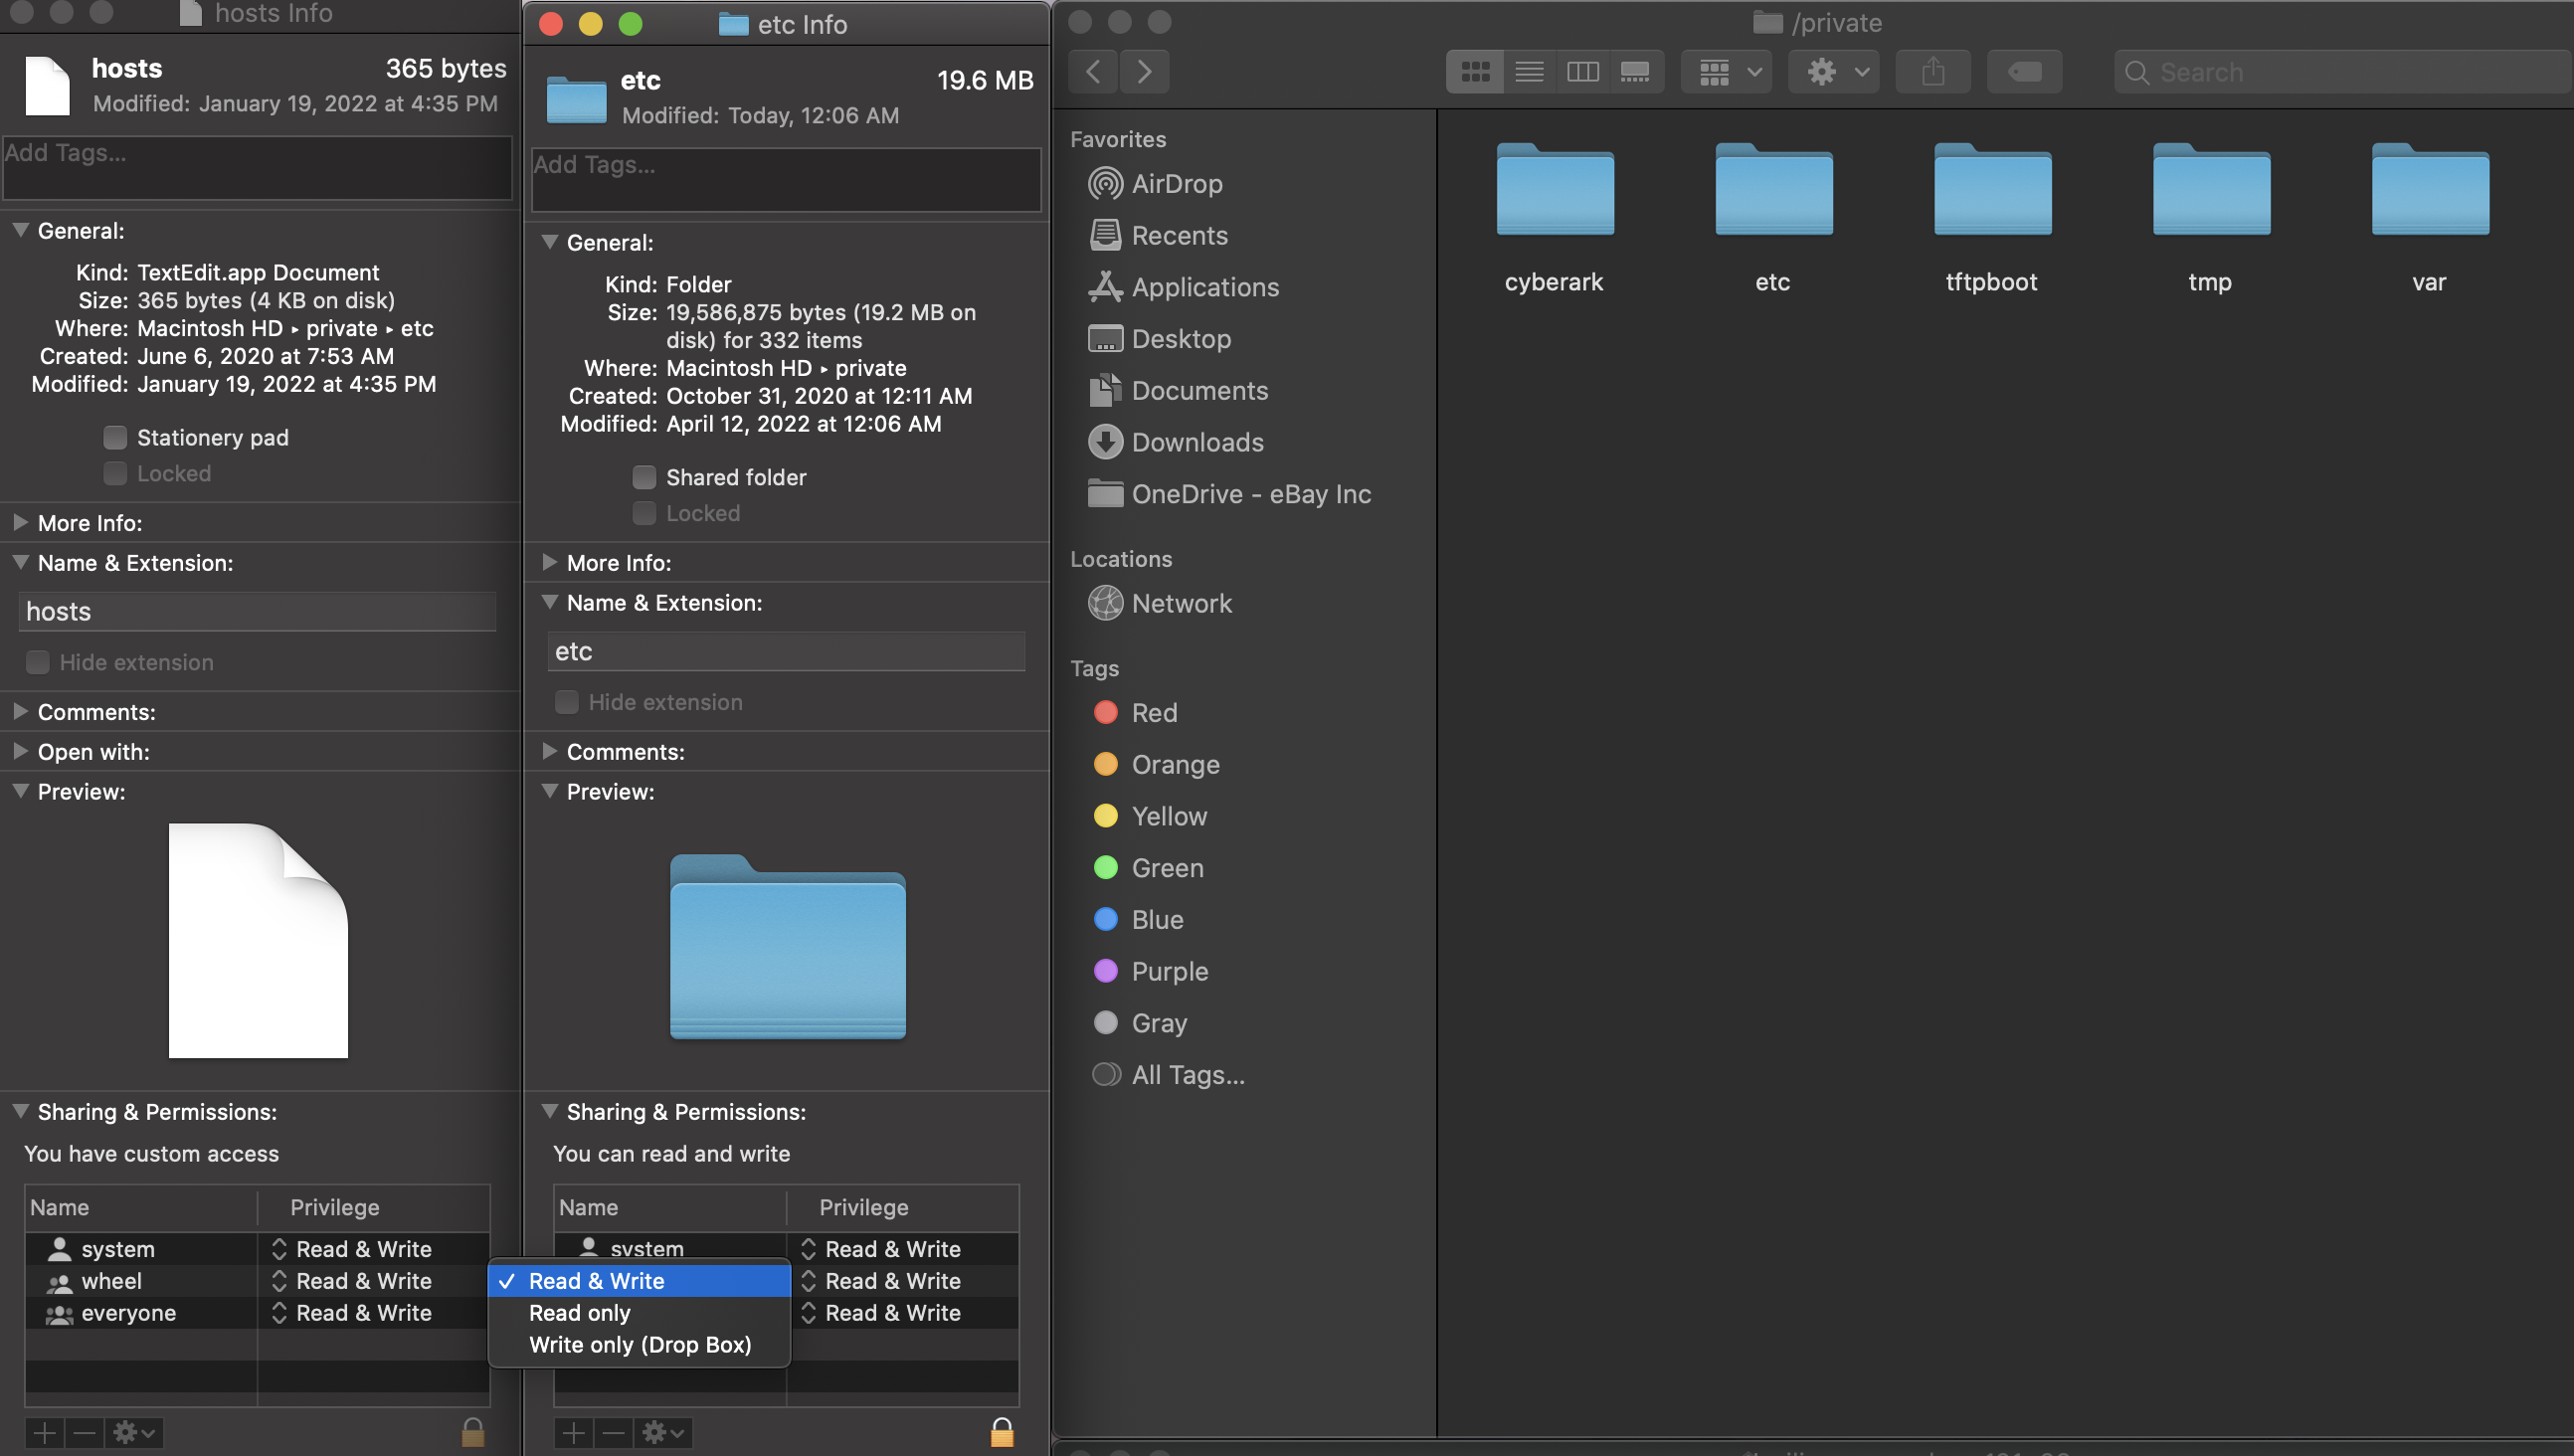
Task: Toggle Locked checkbox in hosts Info
Action: [x=115, y=474]
